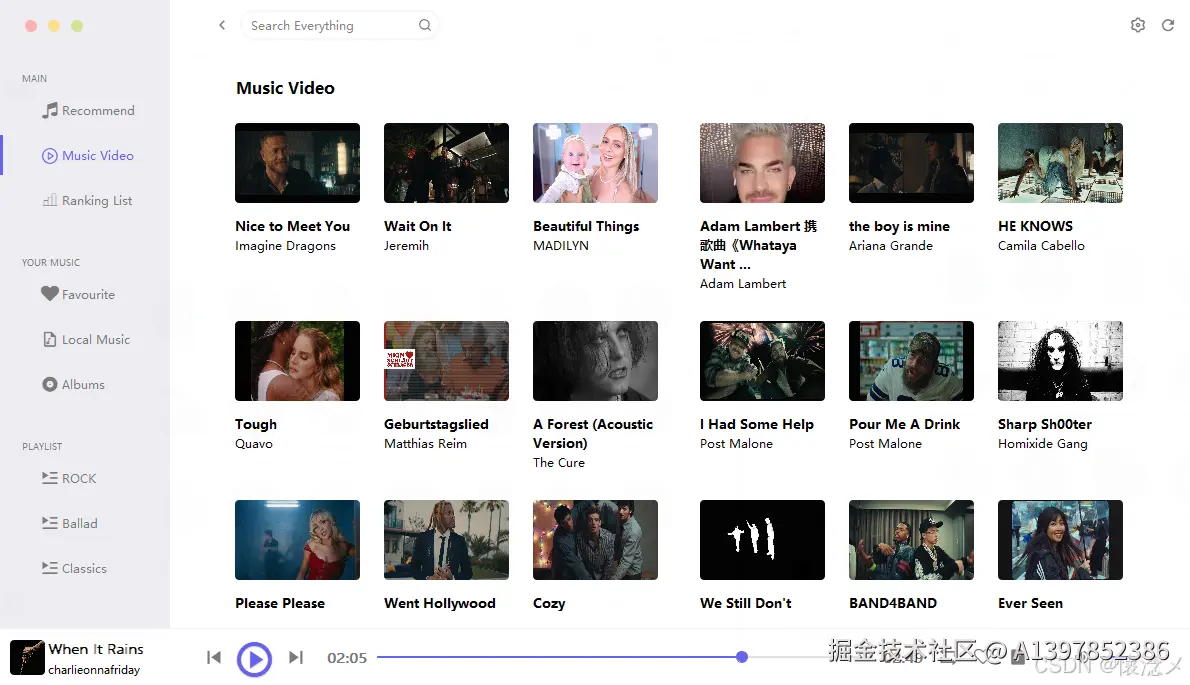Click the Ranking List bar-chart icon
Viewport: 1190px width, 685px height.
(50, 200)
